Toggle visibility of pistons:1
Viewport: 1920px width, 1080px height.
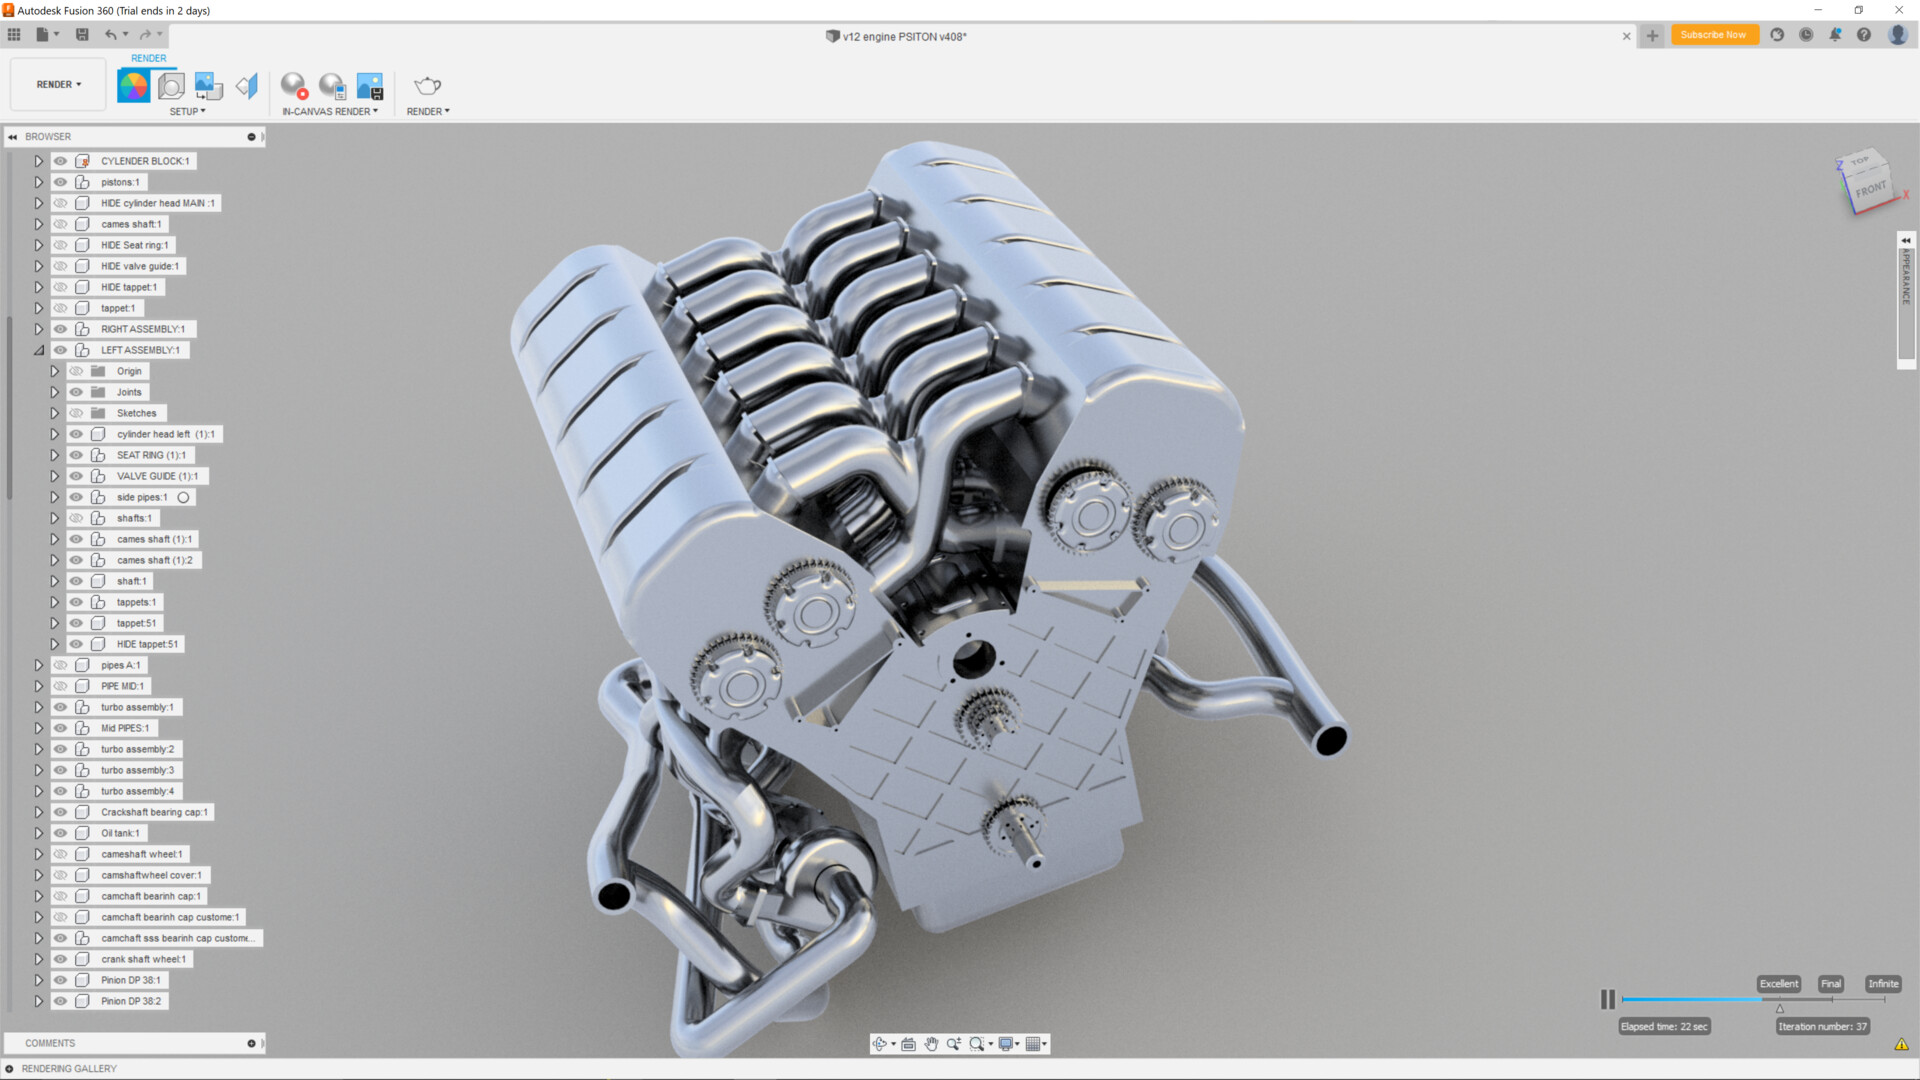[x=60, y=182]
